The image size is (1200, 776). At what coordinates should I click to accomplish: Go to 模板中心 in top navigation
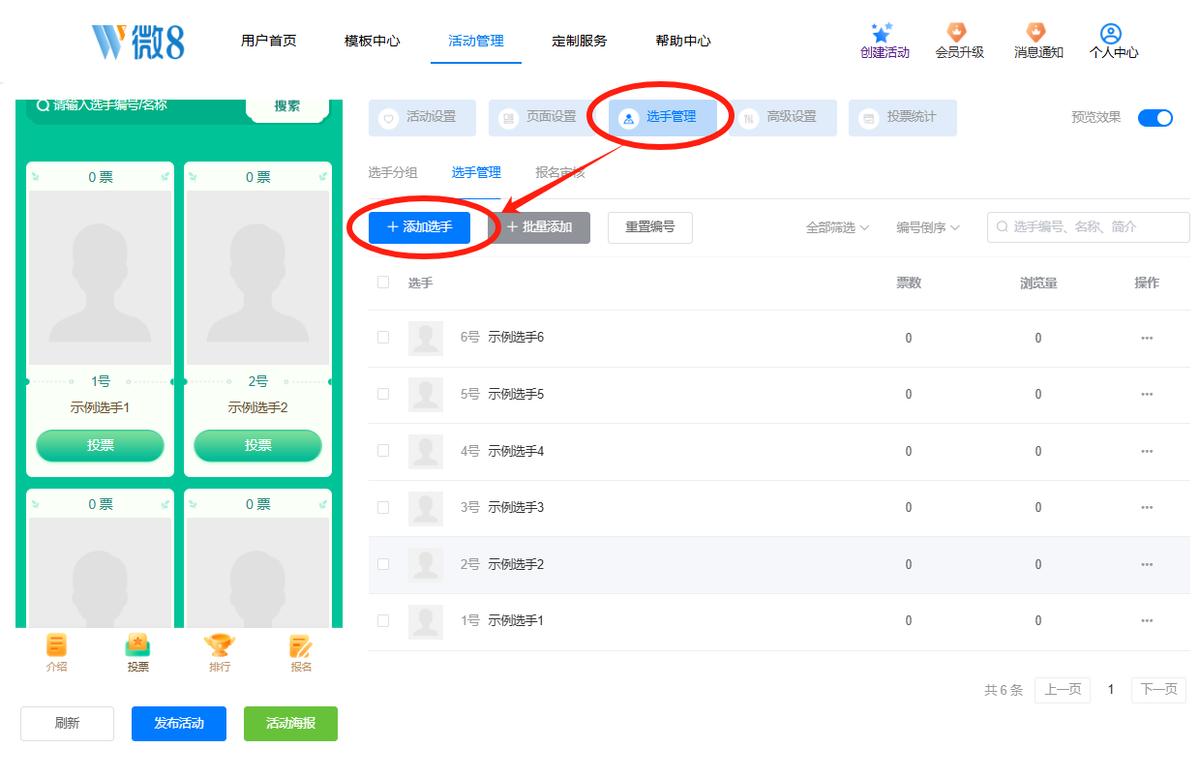pos(372,41)
